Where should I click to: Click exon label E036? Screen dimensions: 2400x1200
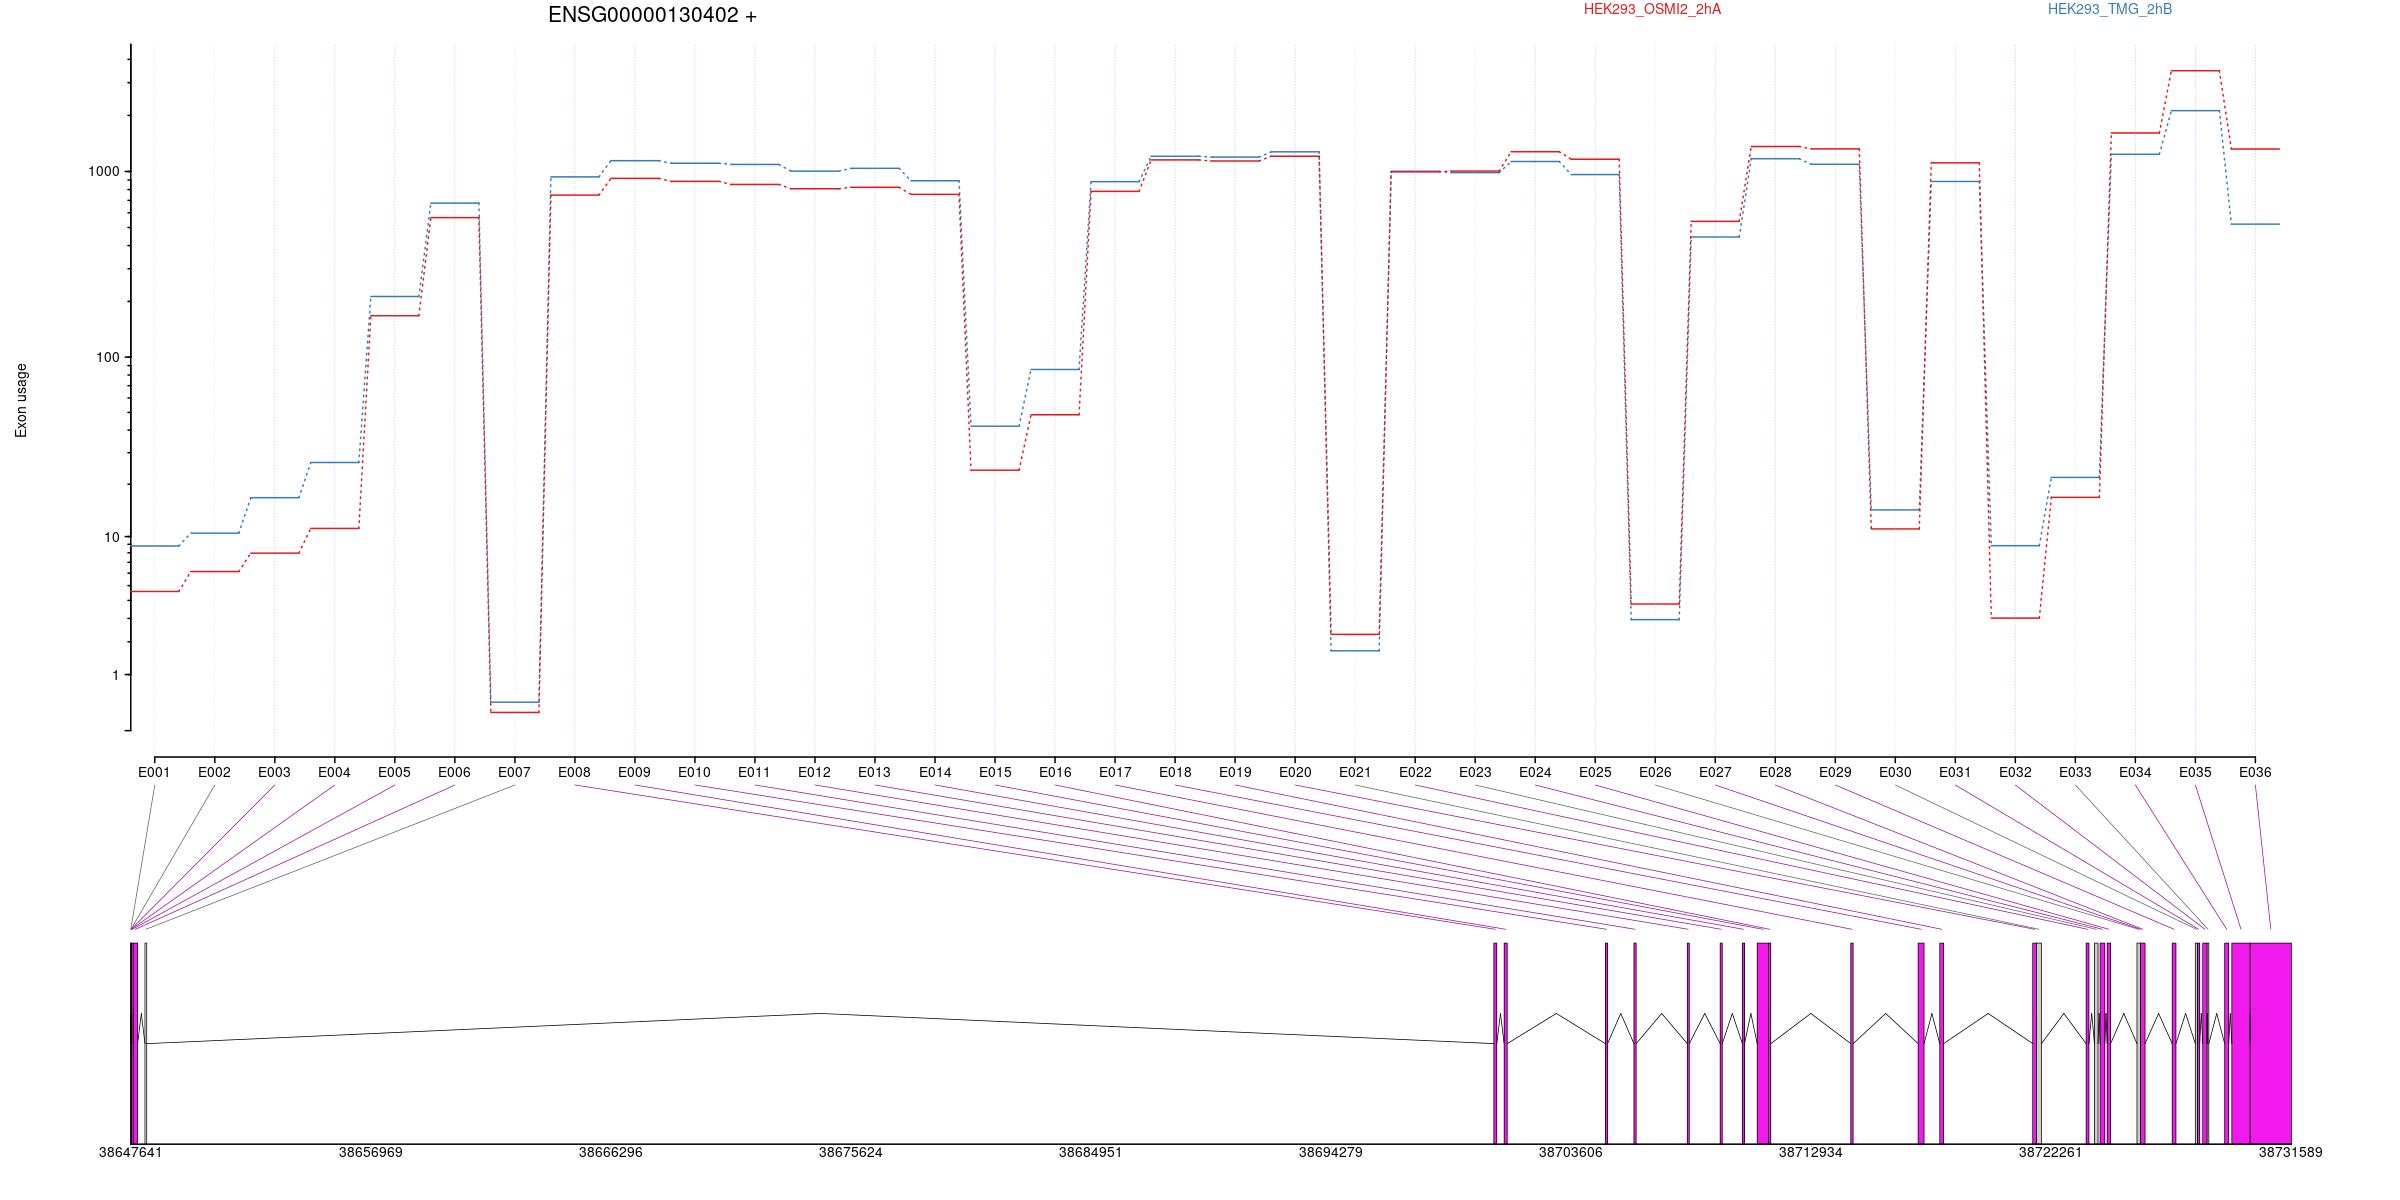[2255, 772]
